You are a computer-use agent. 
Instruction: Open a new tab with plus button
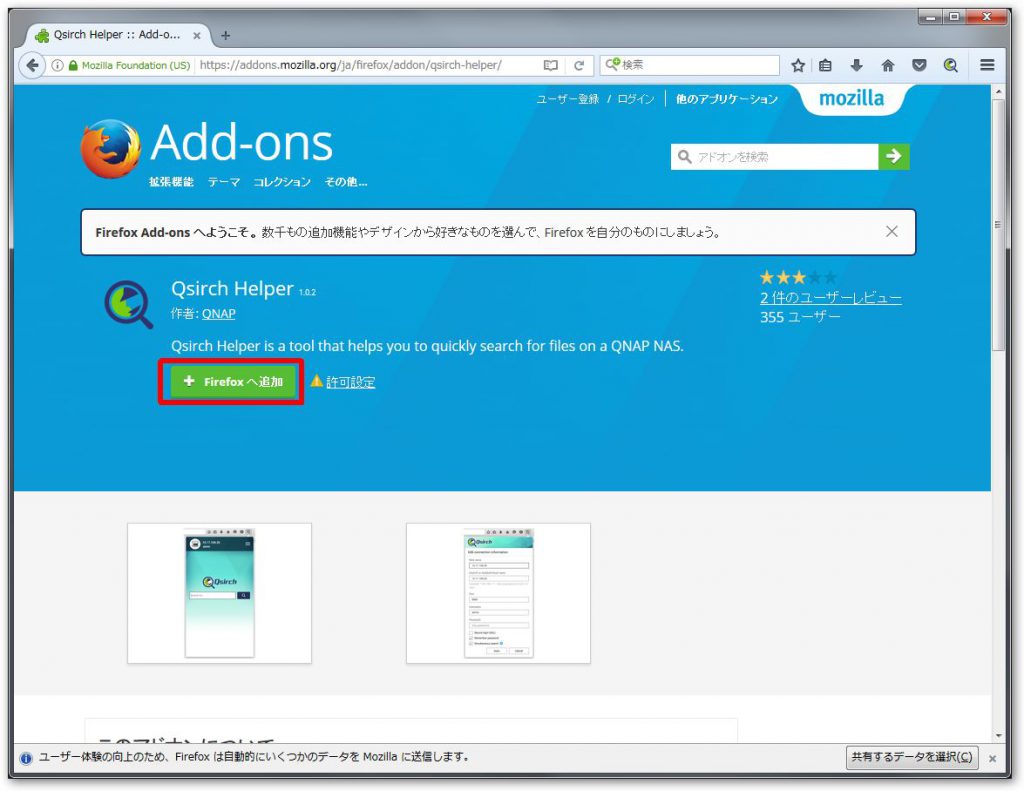(225, 35)
